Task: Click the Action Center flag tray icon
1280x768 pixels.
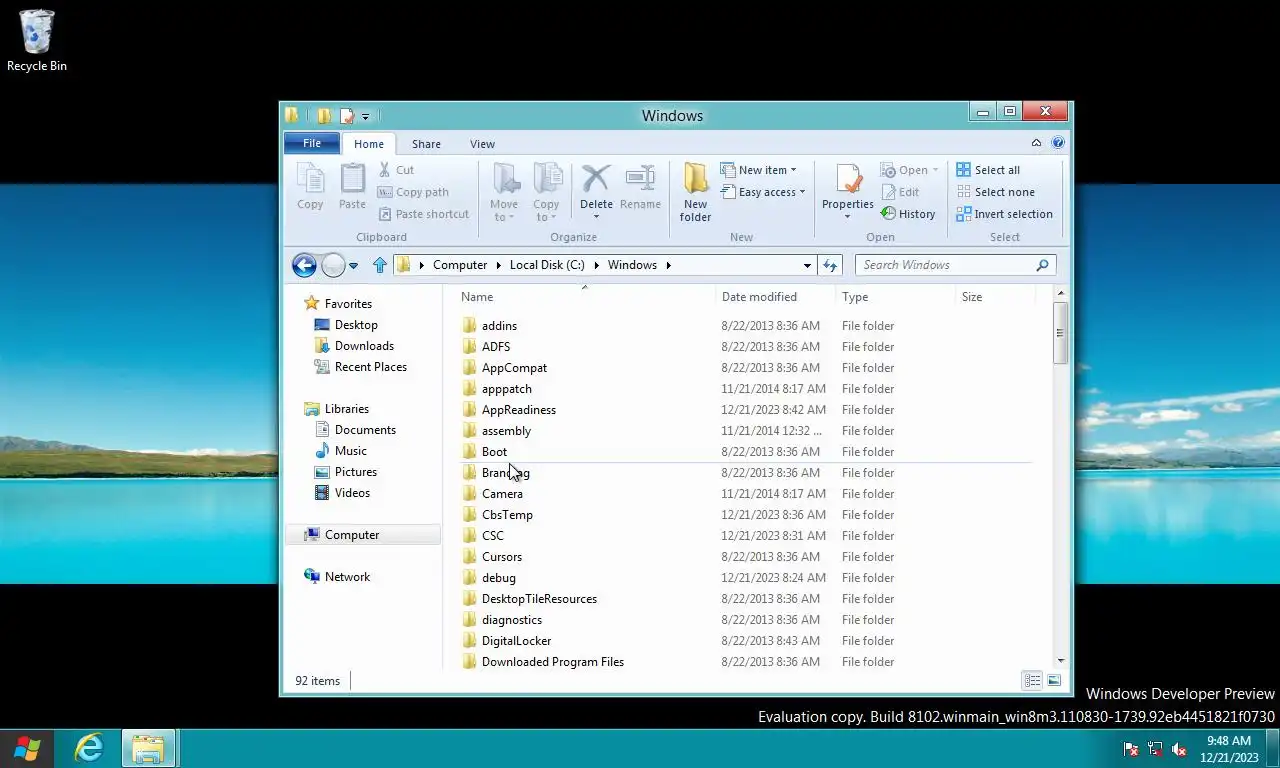Action: (1131, 749)
